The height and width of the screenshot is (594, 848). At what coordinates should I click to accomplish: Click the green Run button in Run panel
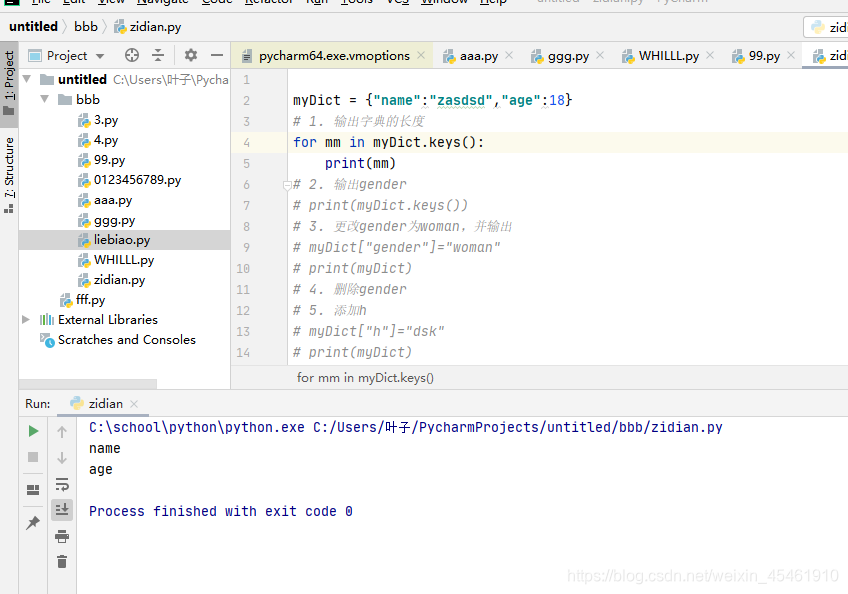point(33,431)
